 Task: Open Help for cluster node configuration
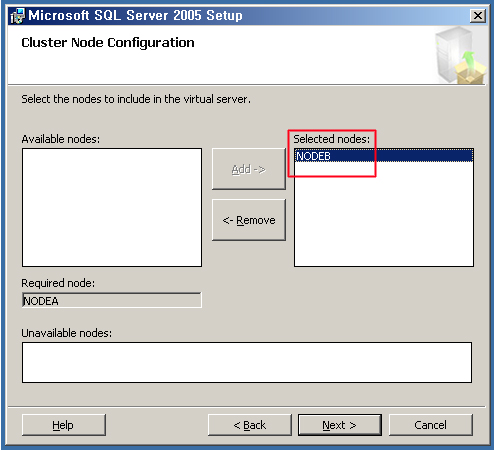[63, 425]
